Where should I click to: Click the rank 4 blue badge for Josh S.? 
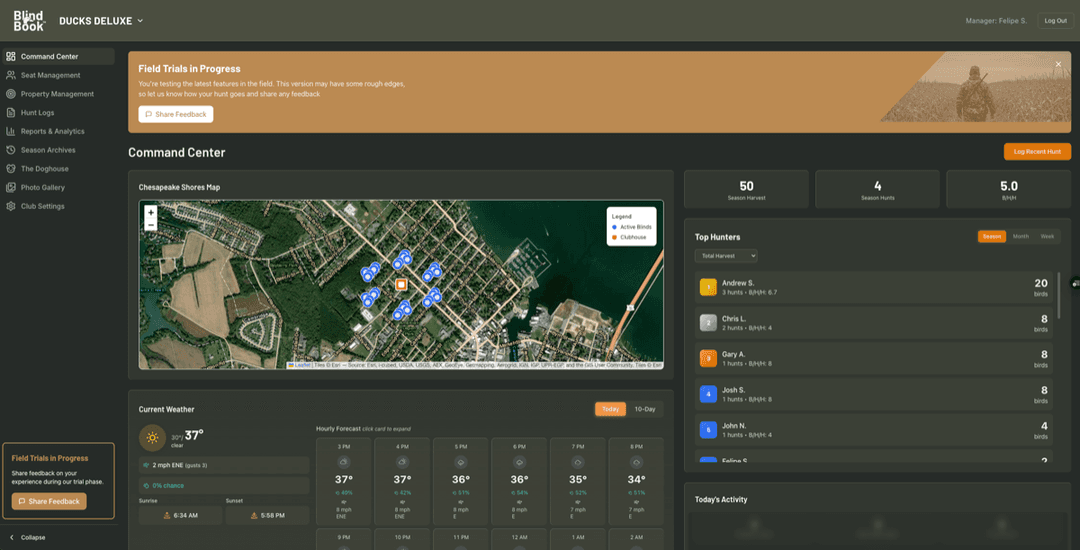point(708,394)
